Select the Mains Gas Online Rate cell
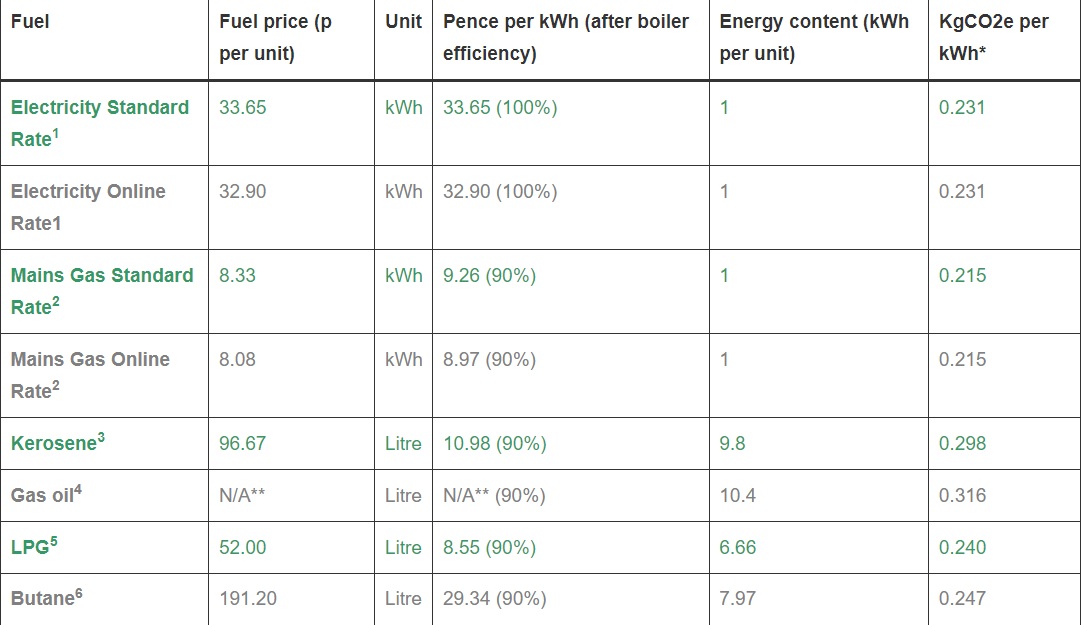This screenshot has width=1081, height=625. 90,374
